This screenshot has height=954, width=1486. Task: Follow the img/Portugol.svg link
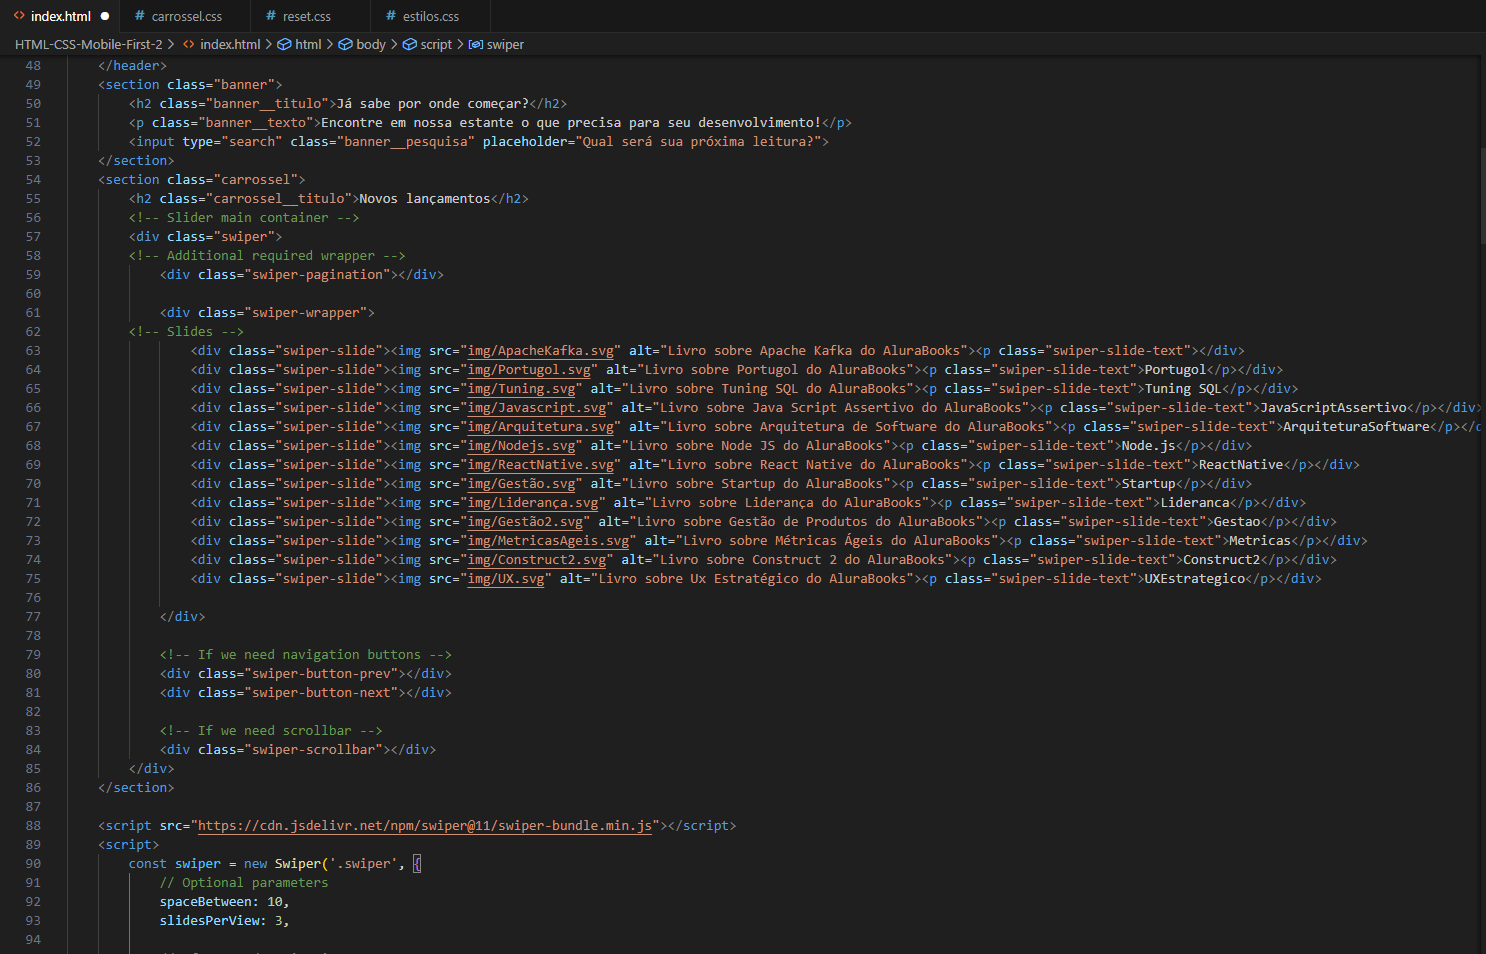click(529, 370)
